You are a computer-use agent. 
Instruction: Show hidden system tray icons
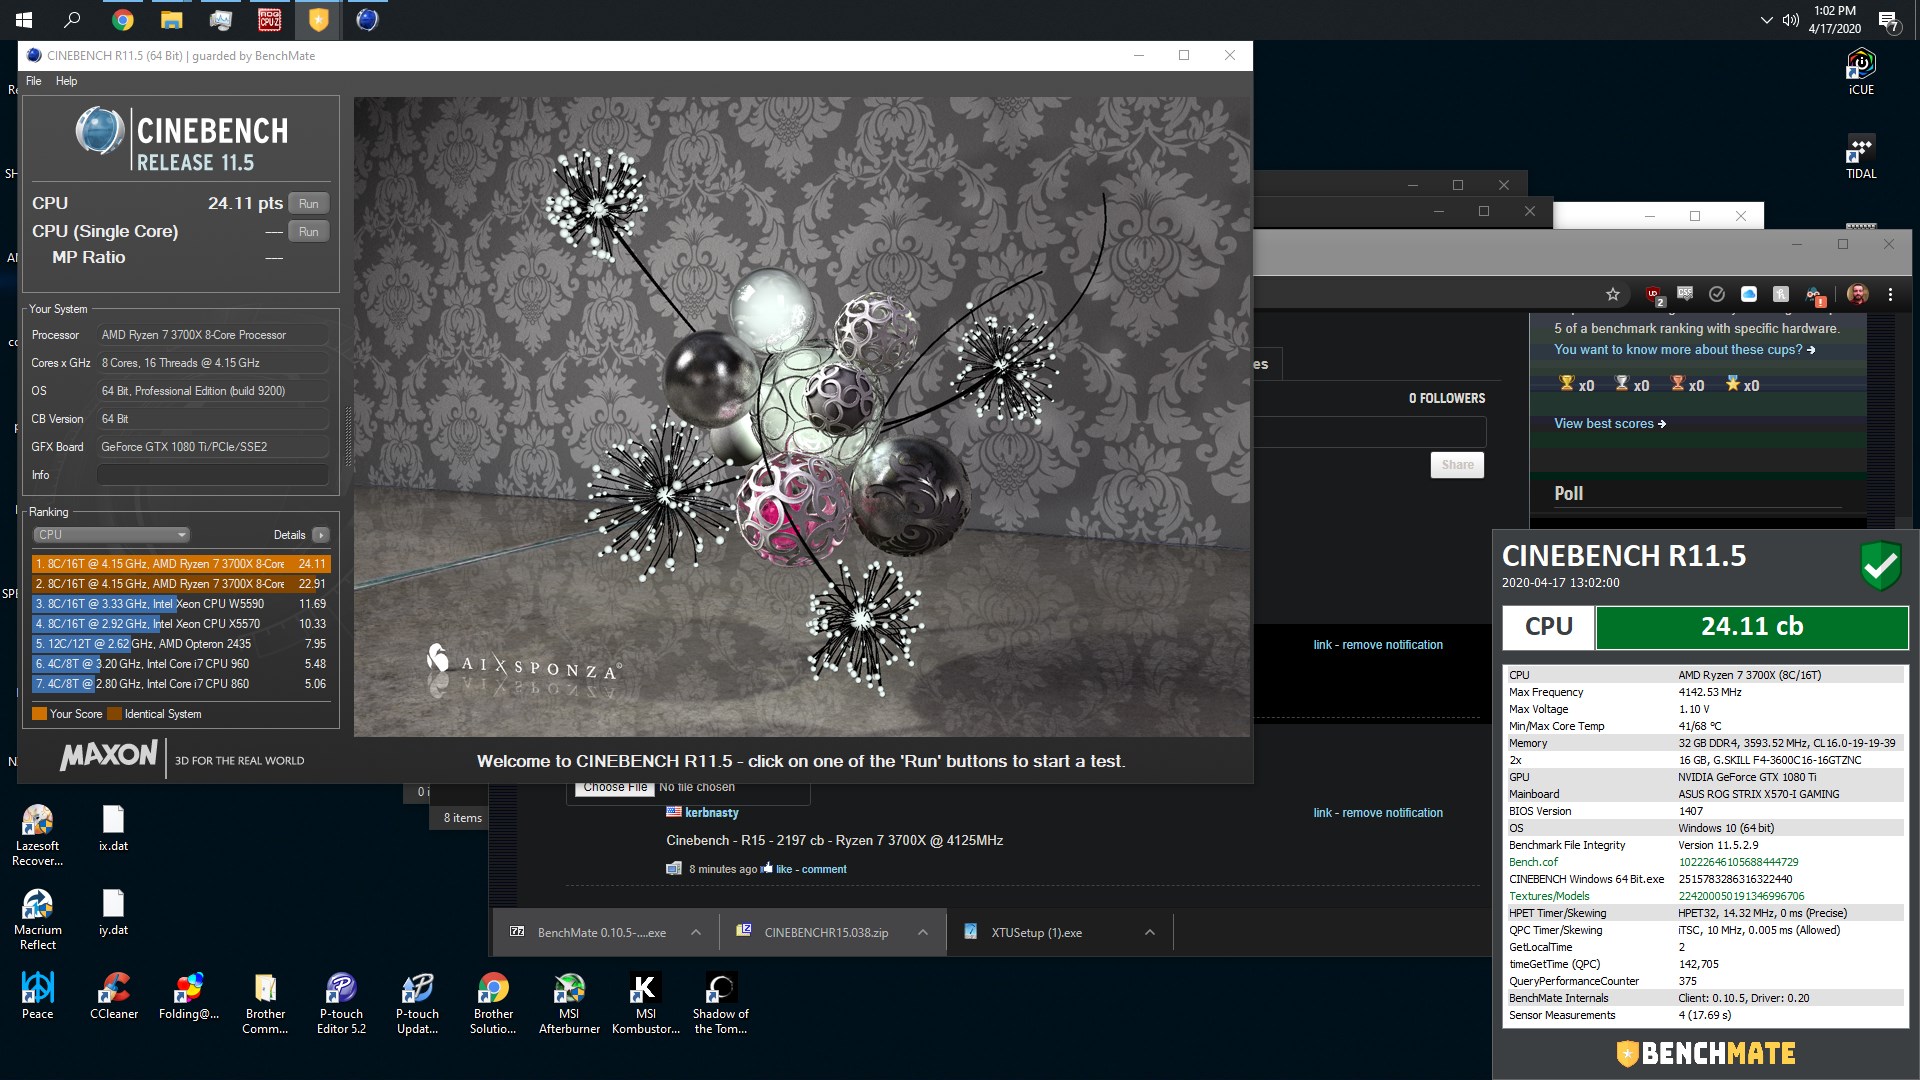click(x=1766, y=20)
